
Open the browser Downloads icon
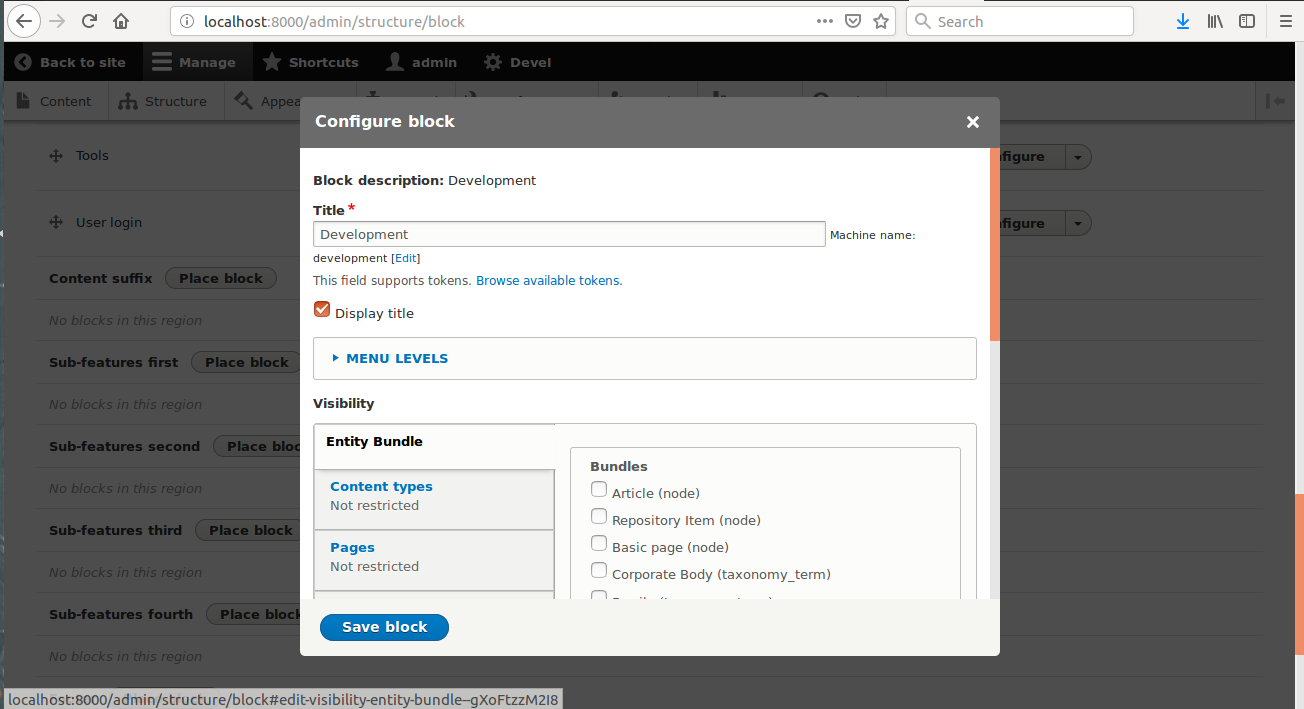coord(1182,20)
